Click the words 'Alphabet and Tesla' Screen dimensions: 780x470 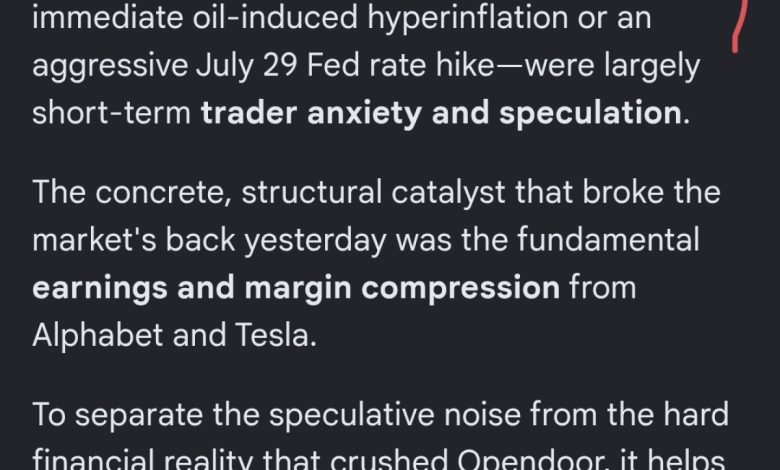(172, 335)
